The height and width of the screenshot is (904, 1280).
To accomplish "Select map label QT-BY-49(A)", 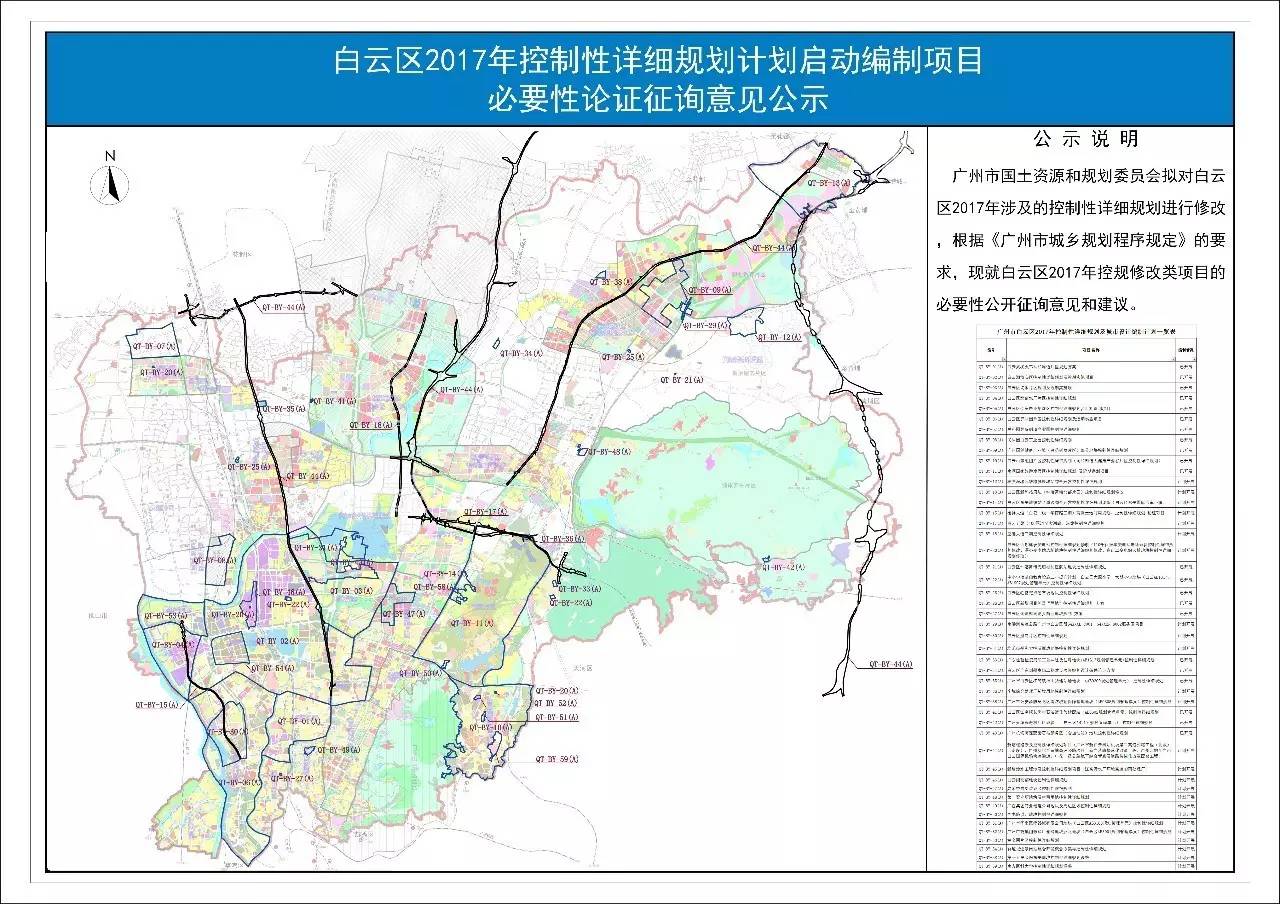I will [x=337, y=750].
